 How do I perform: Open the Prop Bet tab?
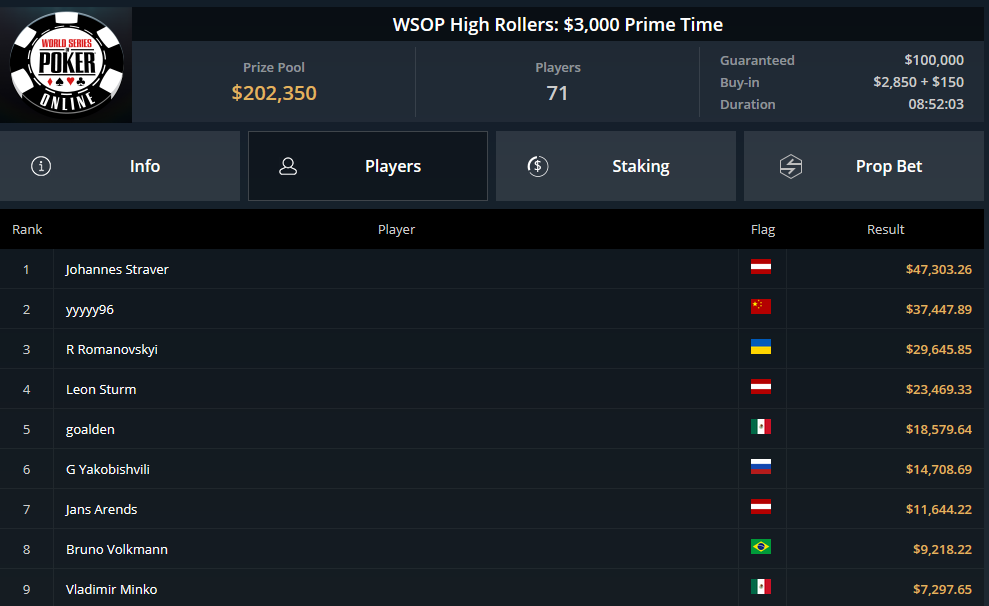[x=863, y=166]
